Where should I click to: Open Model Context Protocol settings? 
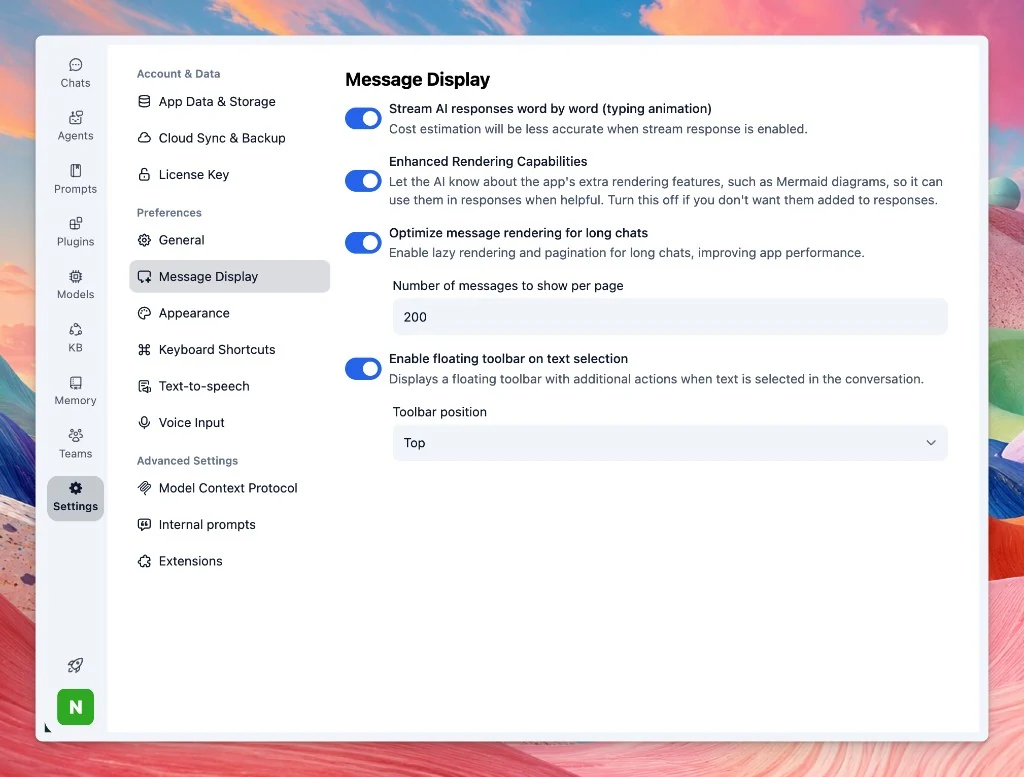[x=229, y=488]
